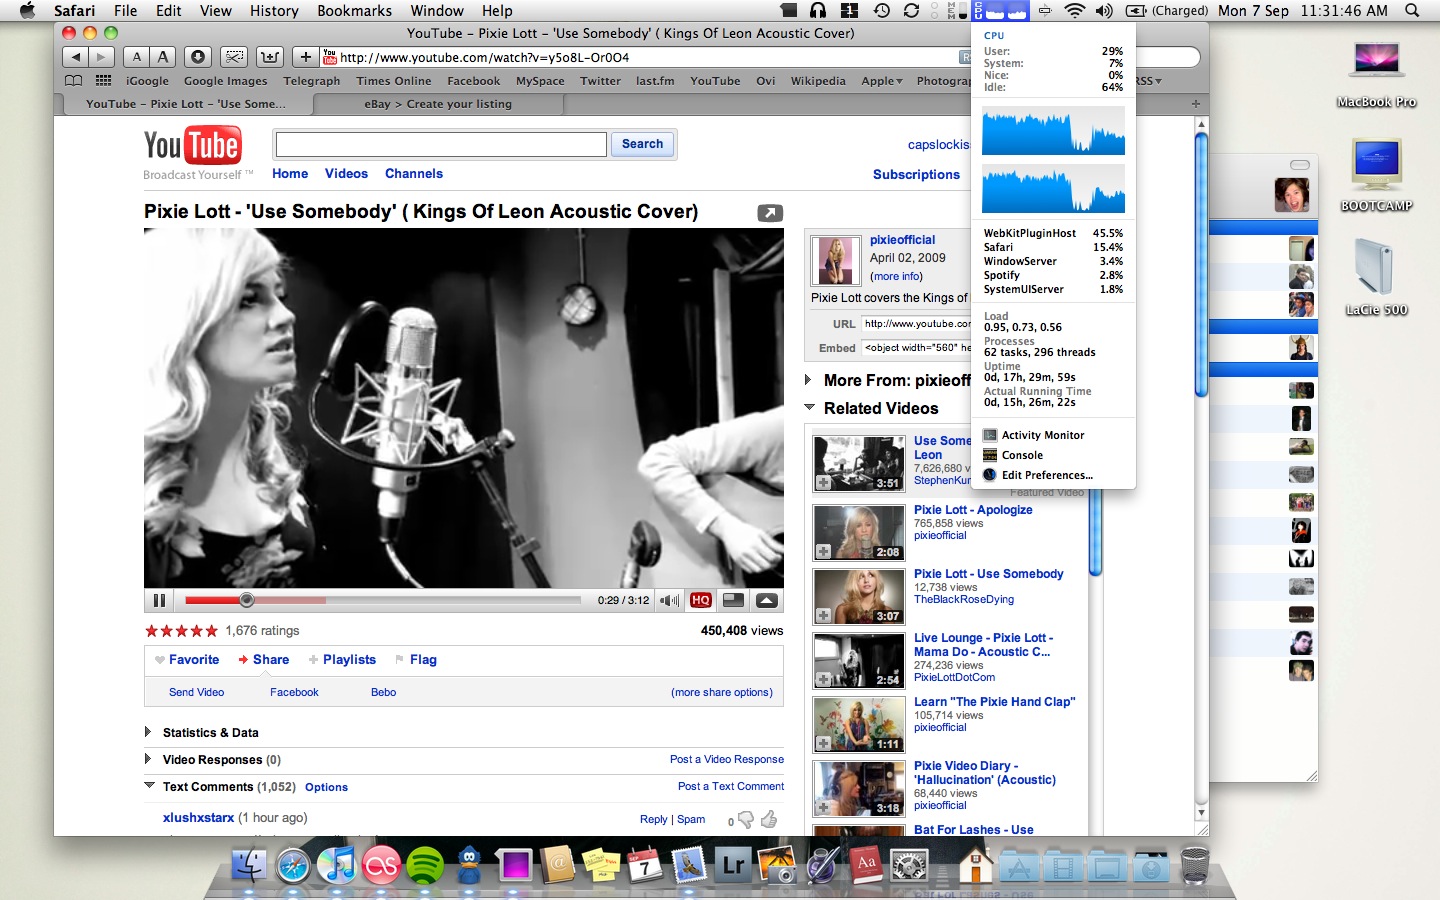Viewport: 1440px width, 900px height.
Task: Collapse the Text Comments section
Action: [149, 786]
